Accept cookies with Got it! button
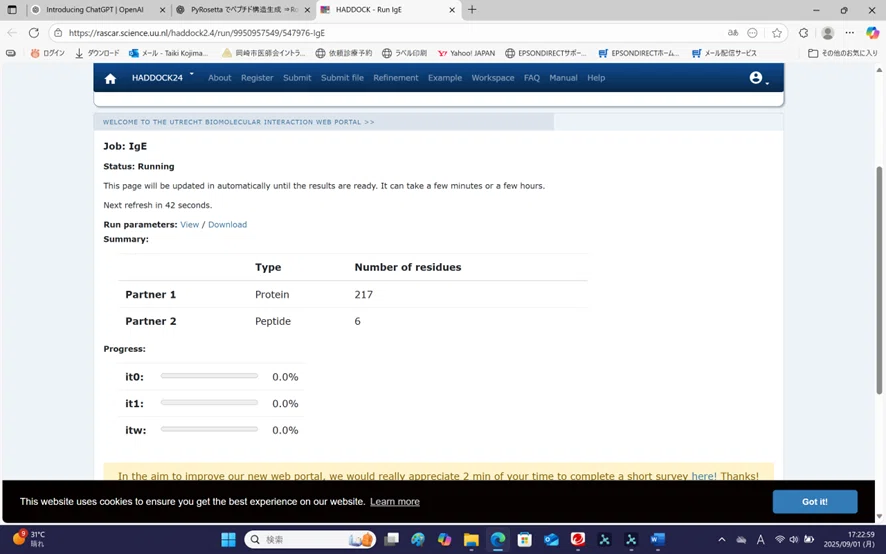This screenshot has width=886, height=554. (815, 501)
